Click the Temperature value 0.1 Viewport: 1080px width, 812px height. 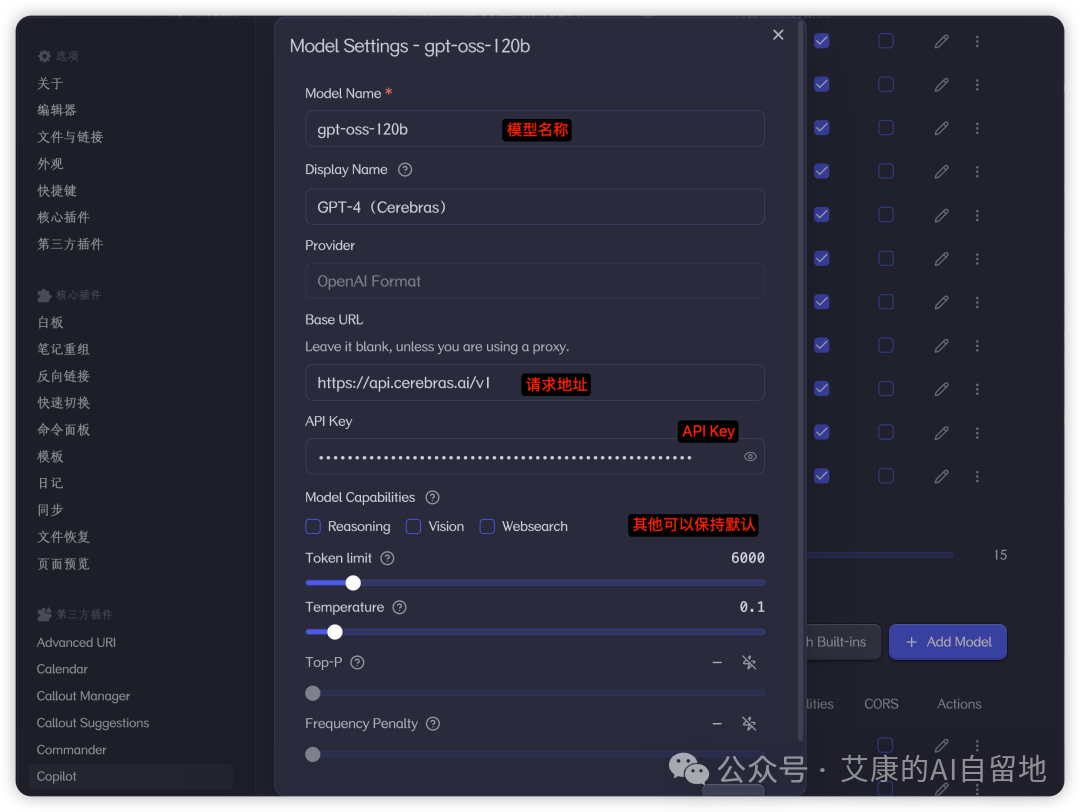coord(751,607)
